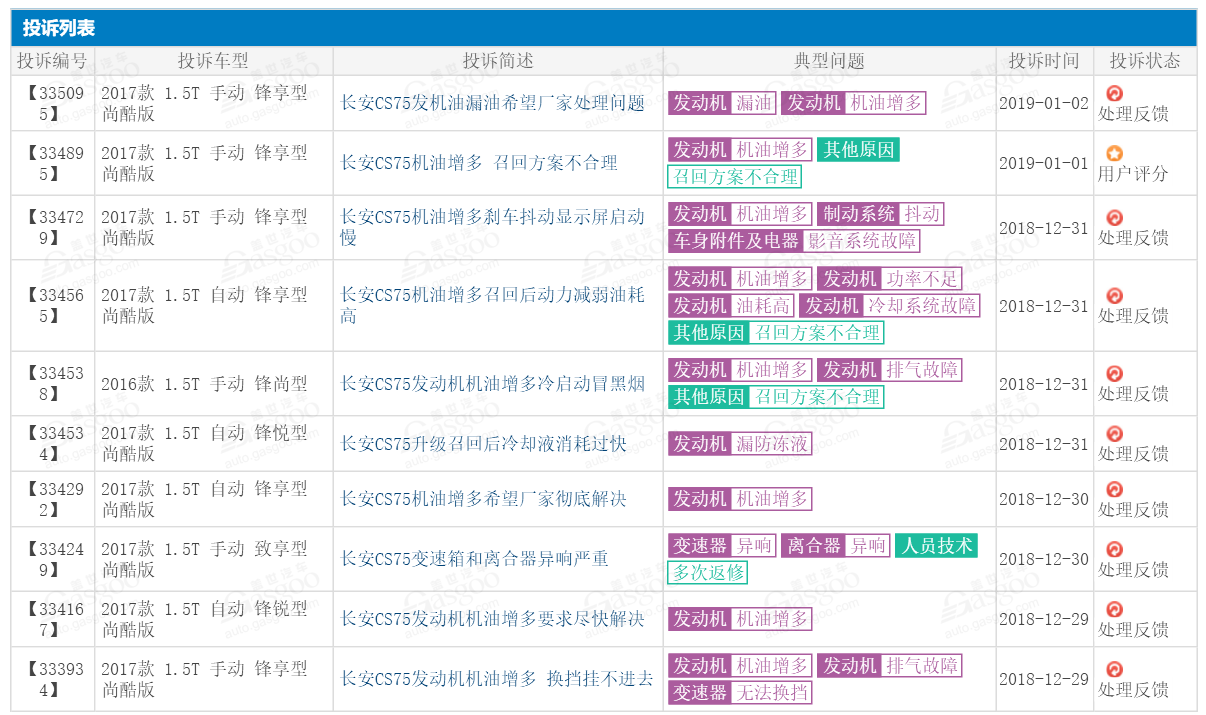Click the 用户评分 status text
The image size is (1206, 715).
(x=1132, y=174)
